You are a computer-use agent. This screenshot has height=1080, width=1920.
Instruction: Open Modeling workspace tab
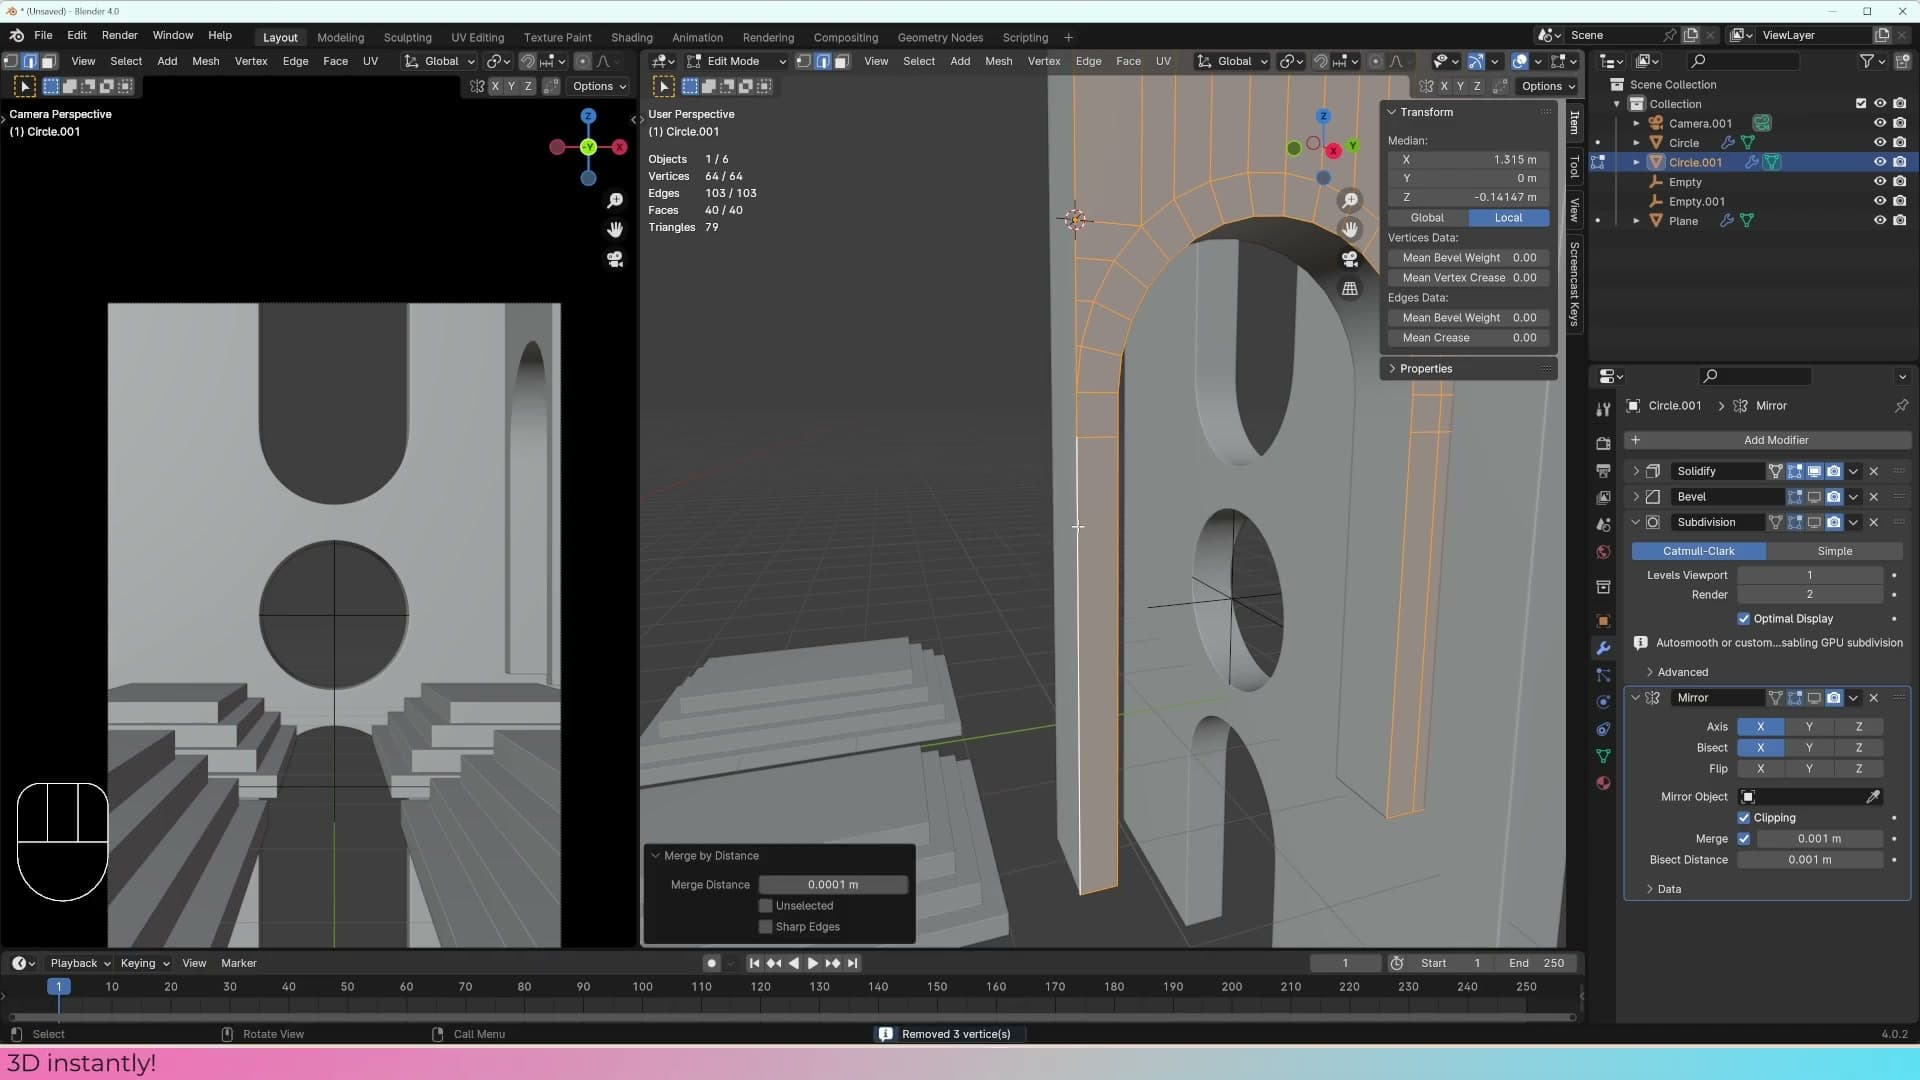(340, 37)
